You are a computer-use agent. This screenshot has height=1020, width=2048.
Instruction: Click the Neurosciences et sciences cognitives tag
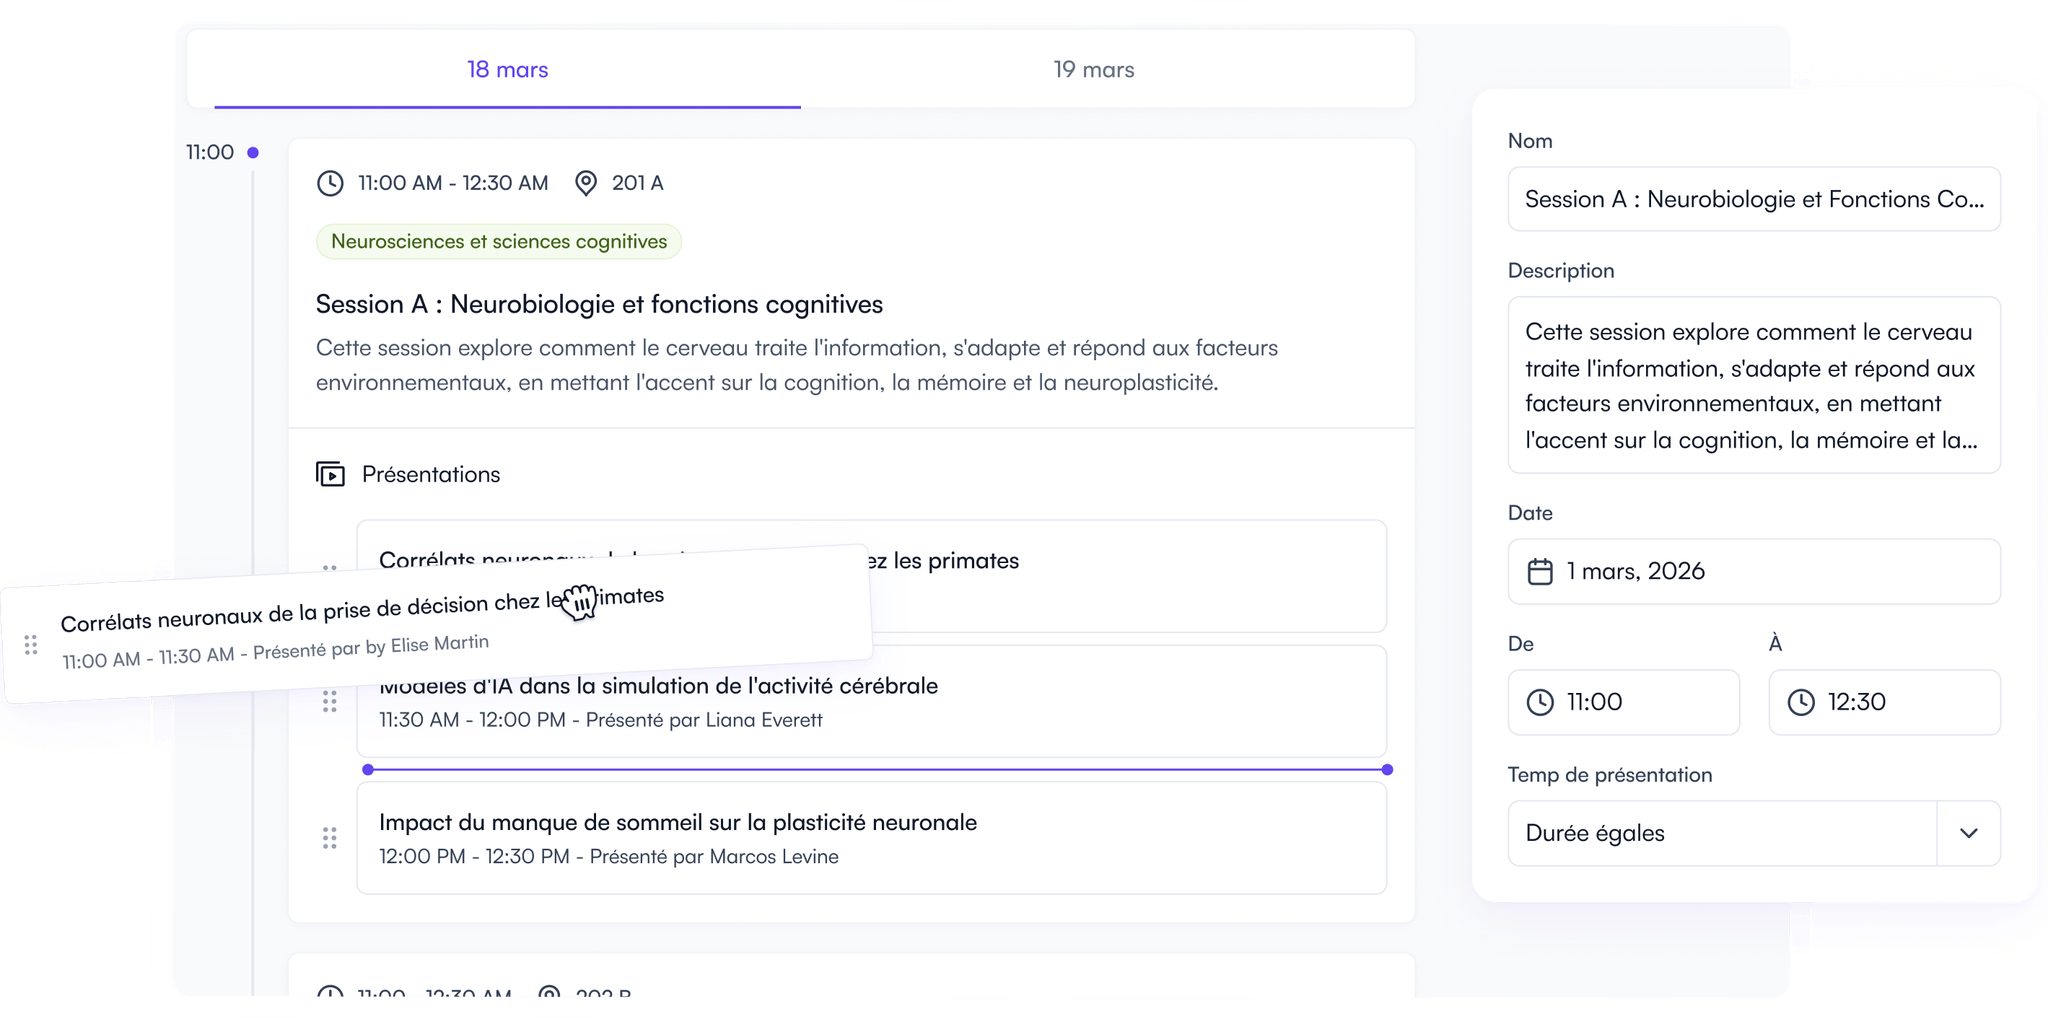coord(498,241)
